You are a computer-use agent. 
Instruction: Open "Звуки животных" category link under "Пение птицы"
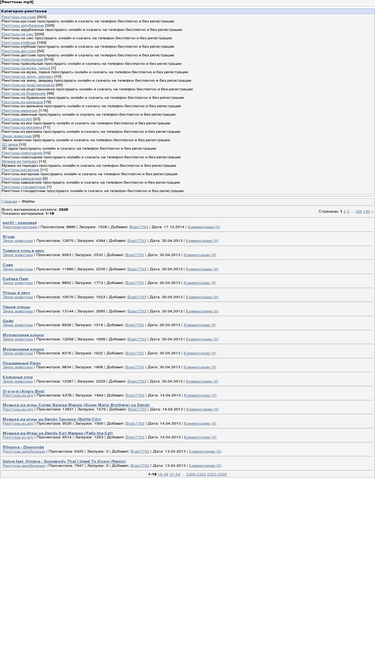pos(17,311)
